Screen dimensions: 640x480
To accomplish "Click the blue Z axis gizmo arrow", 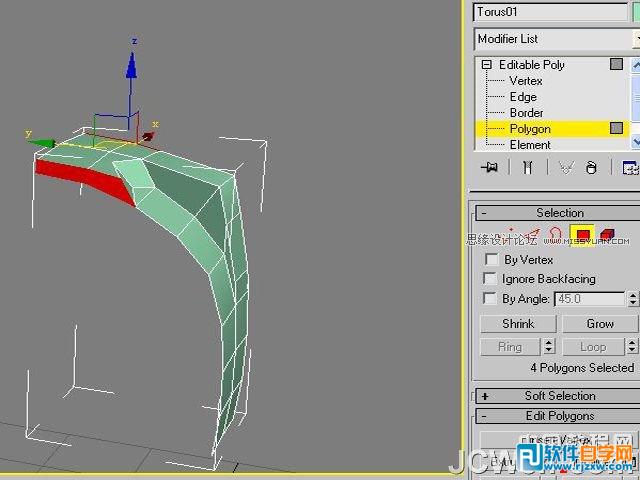I will [x=131, y=65].
